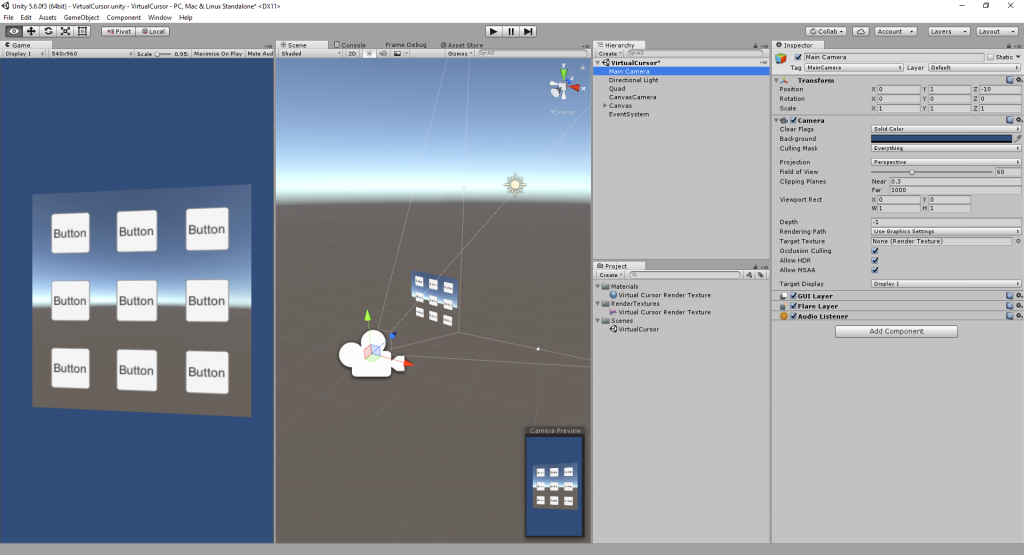Click the Background color eyedropper icon
The height and width of the screenshot is (555, 1024).
point(1018,139)
